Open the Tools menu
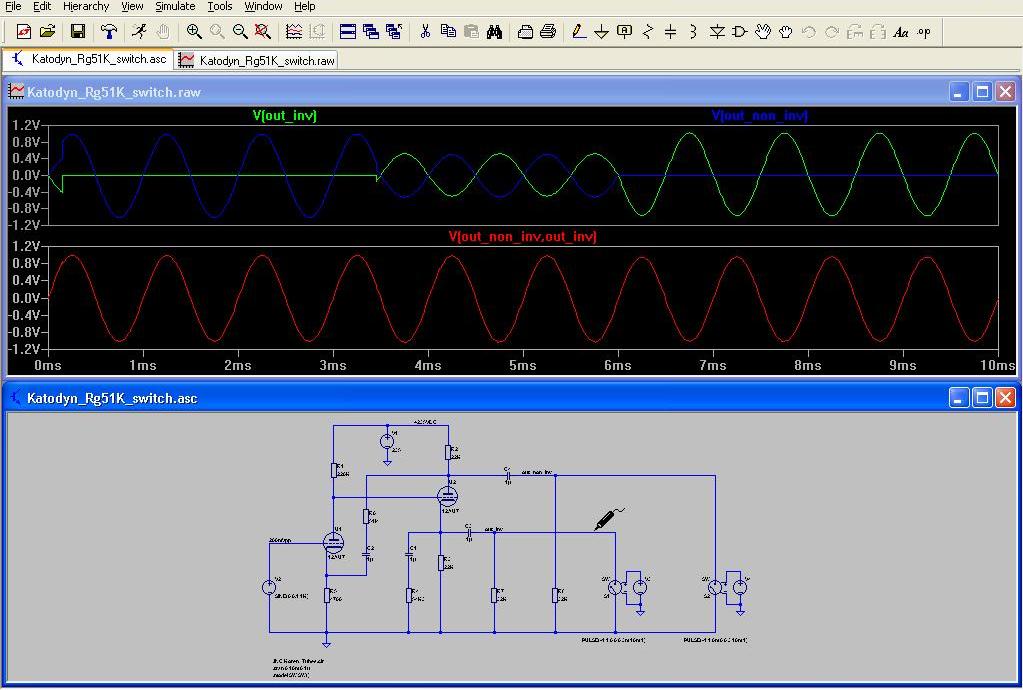Image resolution: width=1023 pixels, height=690 pixels. pos(220,7)
